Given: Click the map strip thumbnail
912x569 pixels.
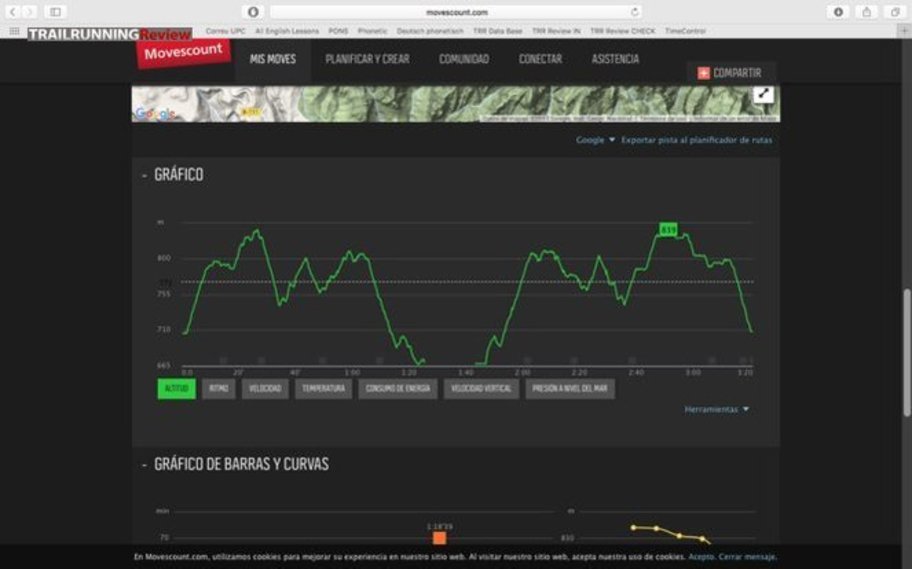Looking at the screenshot, I should (x=455, y=104).
